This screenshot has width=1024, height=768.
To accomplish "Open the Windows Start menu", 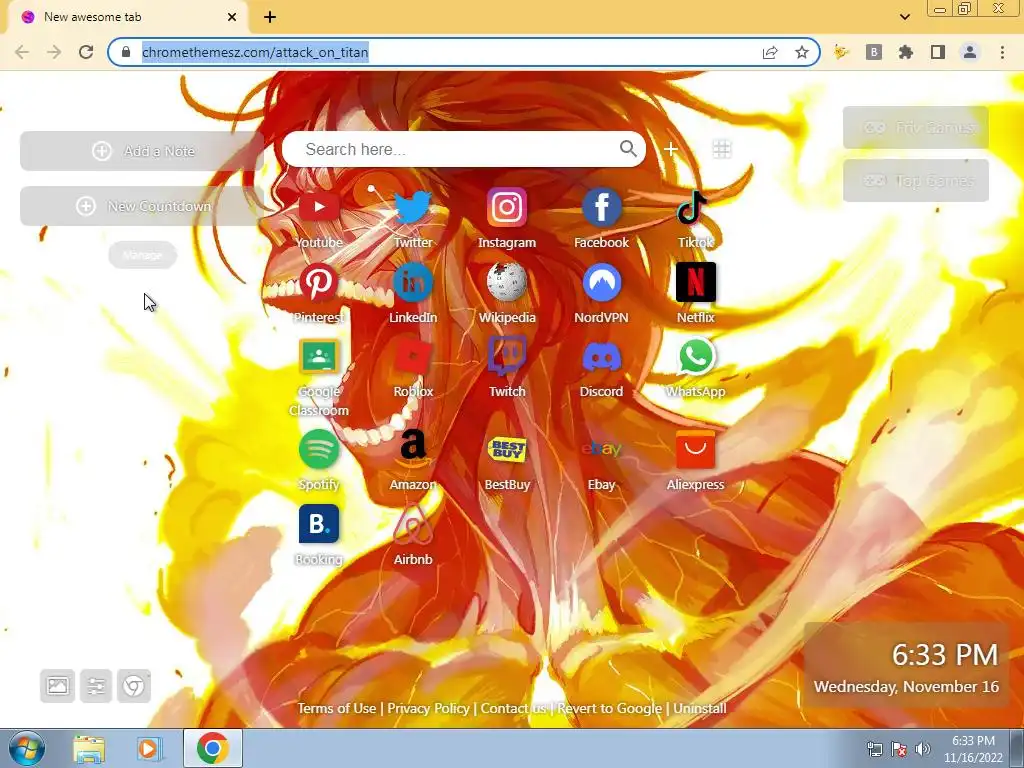I will tap(26, 748).
